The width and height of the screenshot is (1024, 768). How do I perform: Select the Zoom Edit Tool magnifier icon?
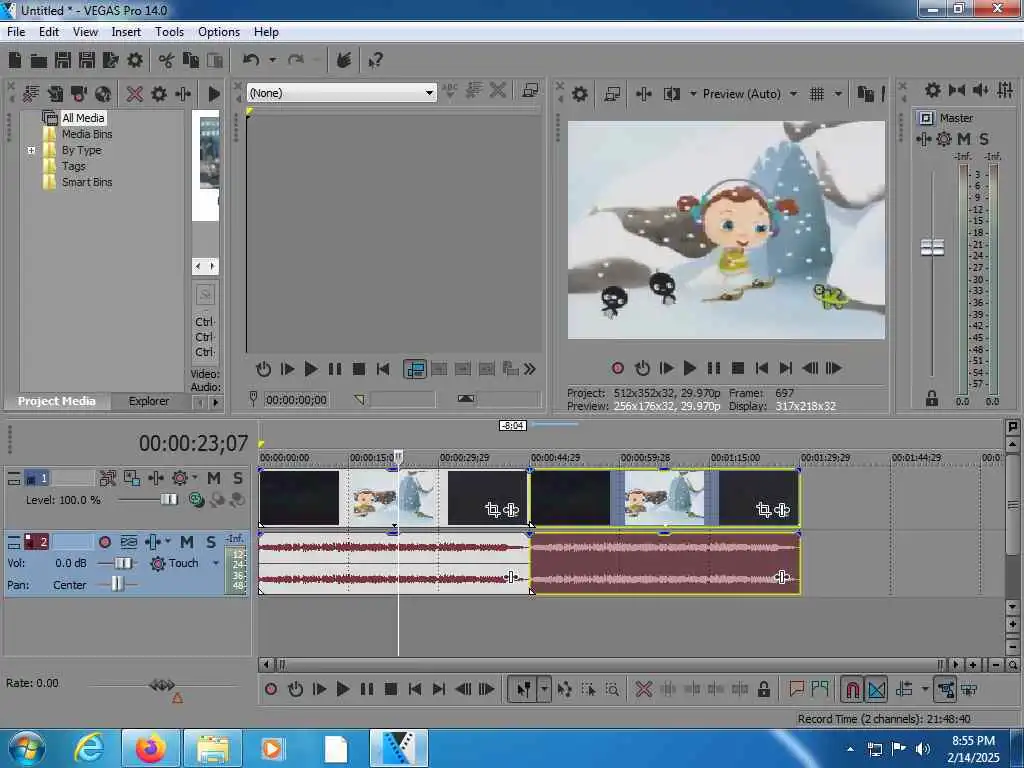click(612, 689)
